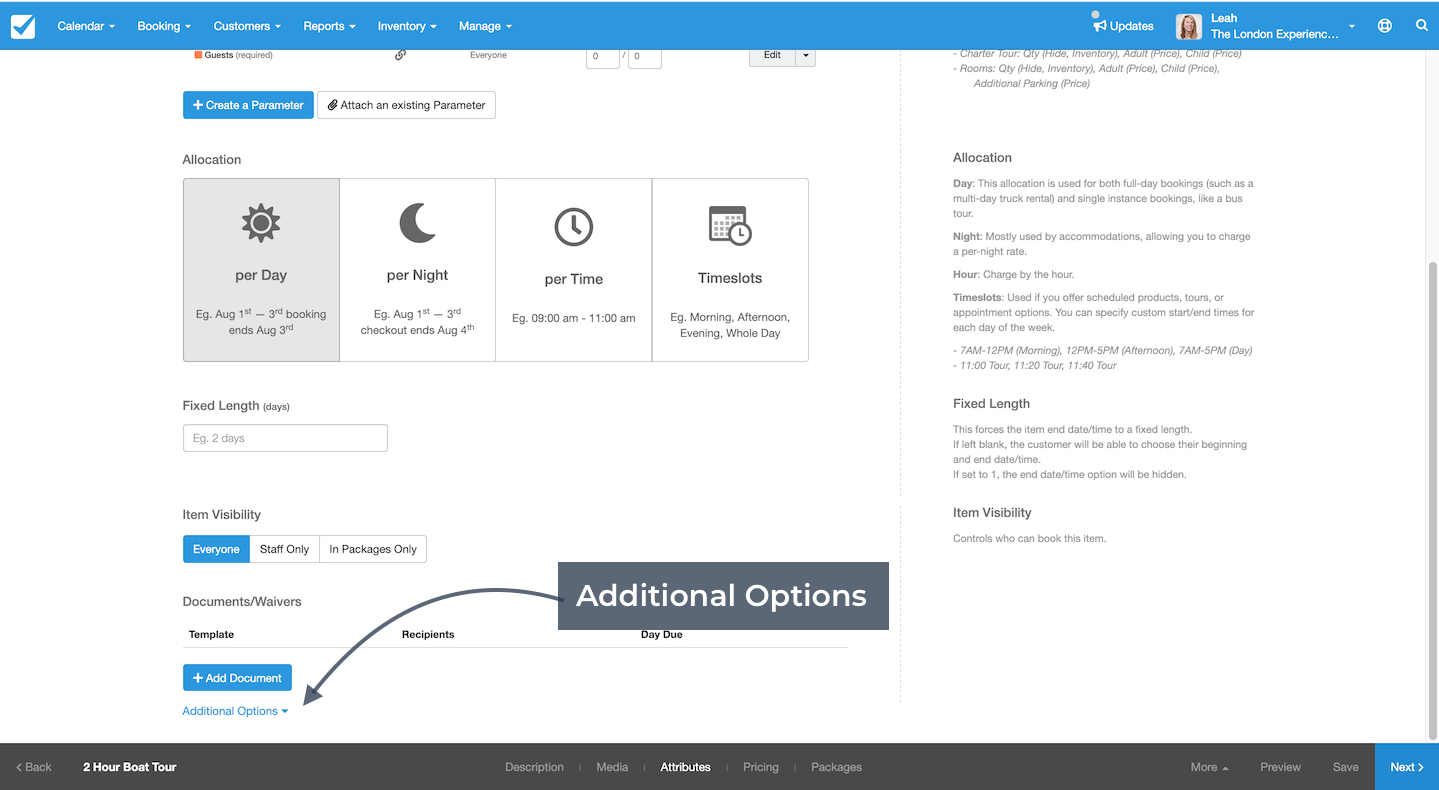1439x790 pixels.
Task: Open the Customers dropdown menu
Action: pyautogui.click(x=247, y=26)
